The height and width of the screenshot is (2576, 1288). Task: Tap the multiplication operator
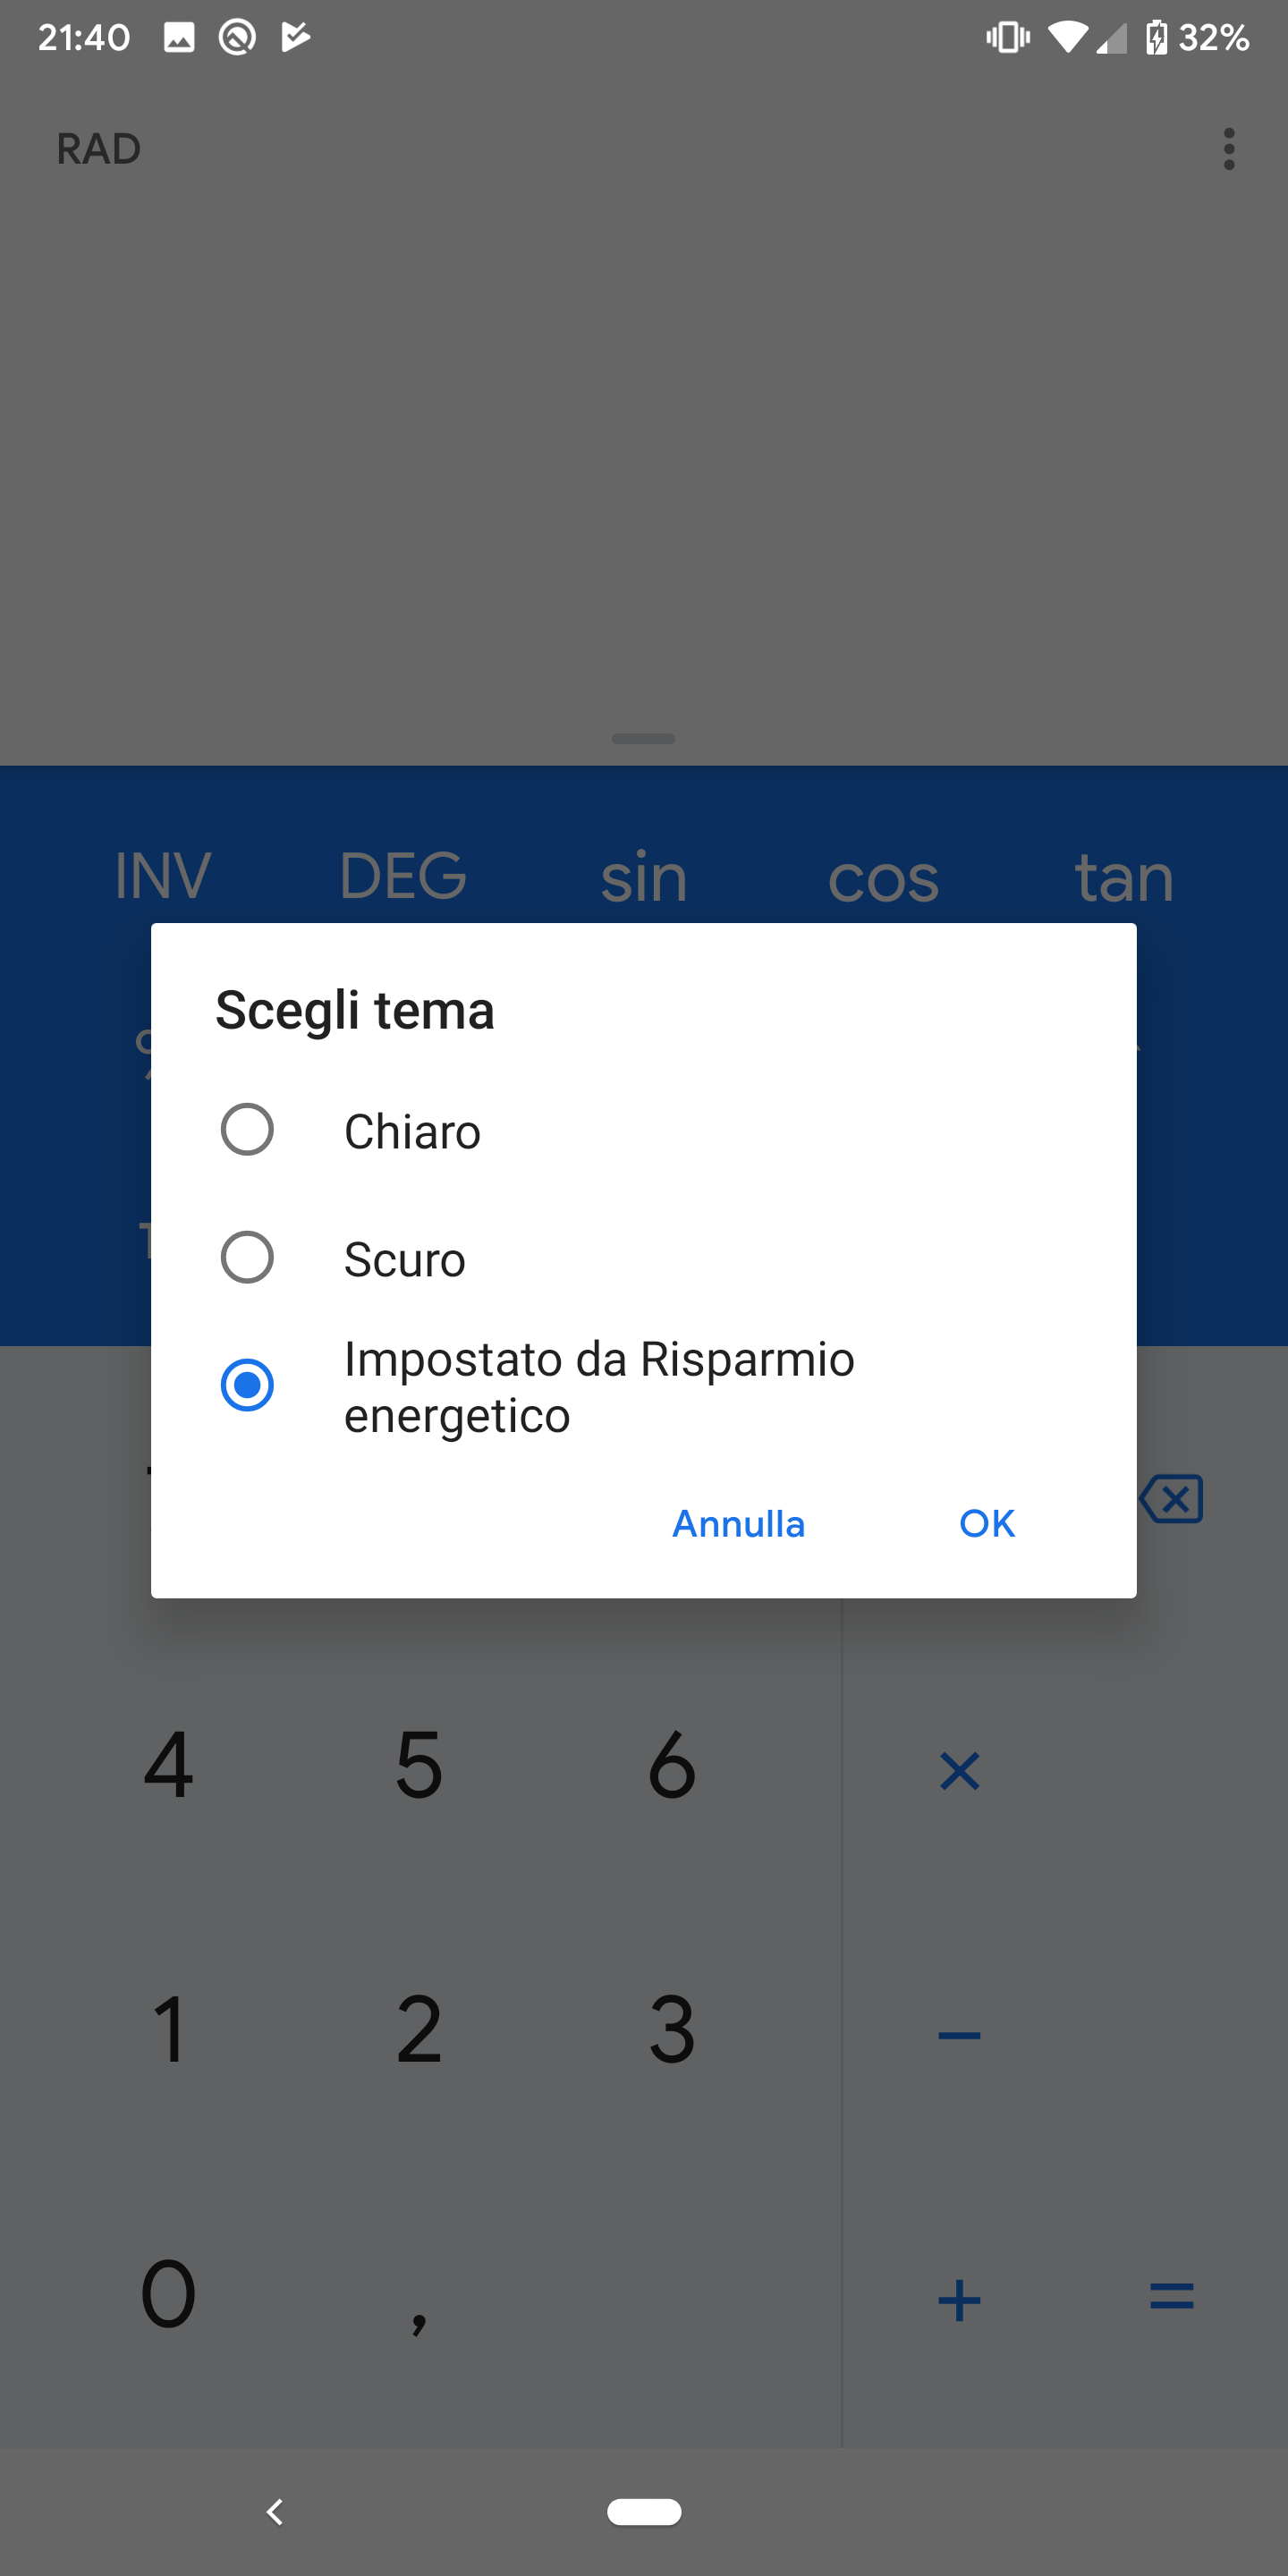959,1771
